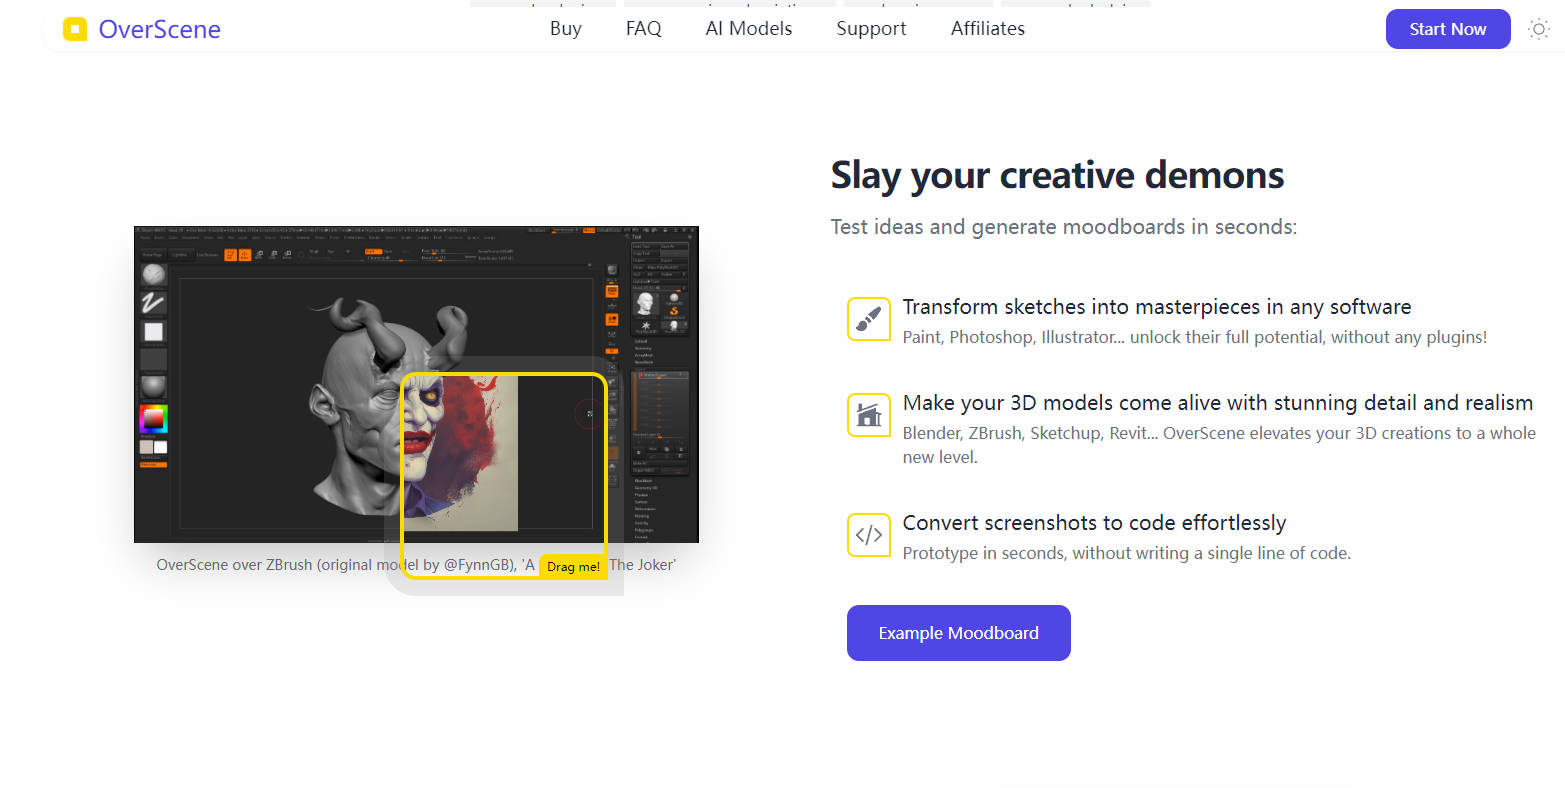This screenshot has width=1565, height=788.
Task: Click the stroke squiggle icon in ZBrush
Action: pyautogui.click(x=153, y=303)
